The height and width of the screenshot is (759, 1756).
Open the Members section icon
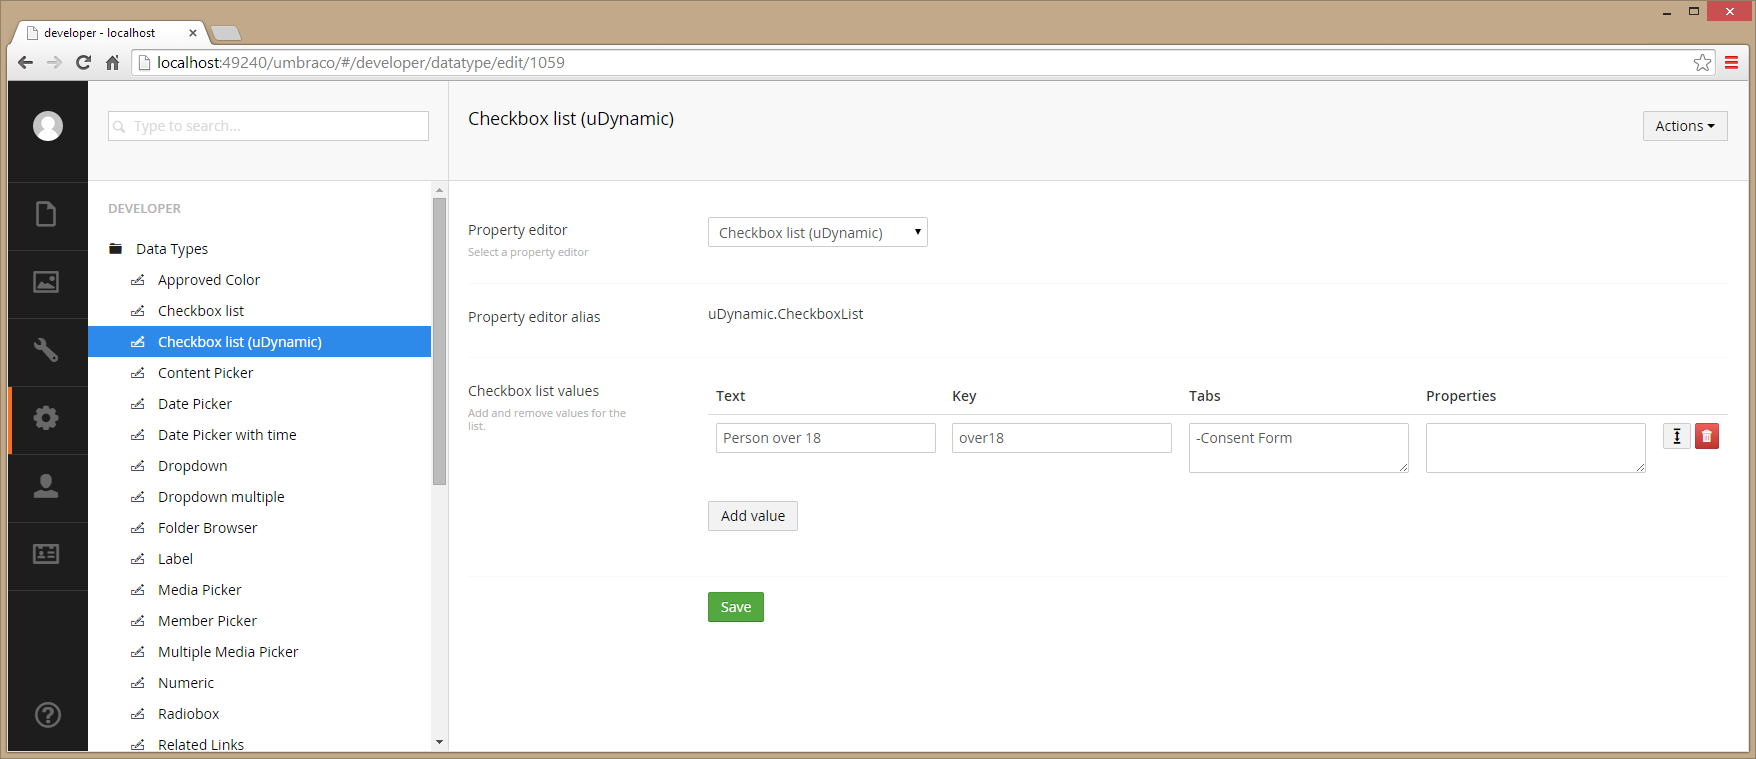click(x=46, y=554)
